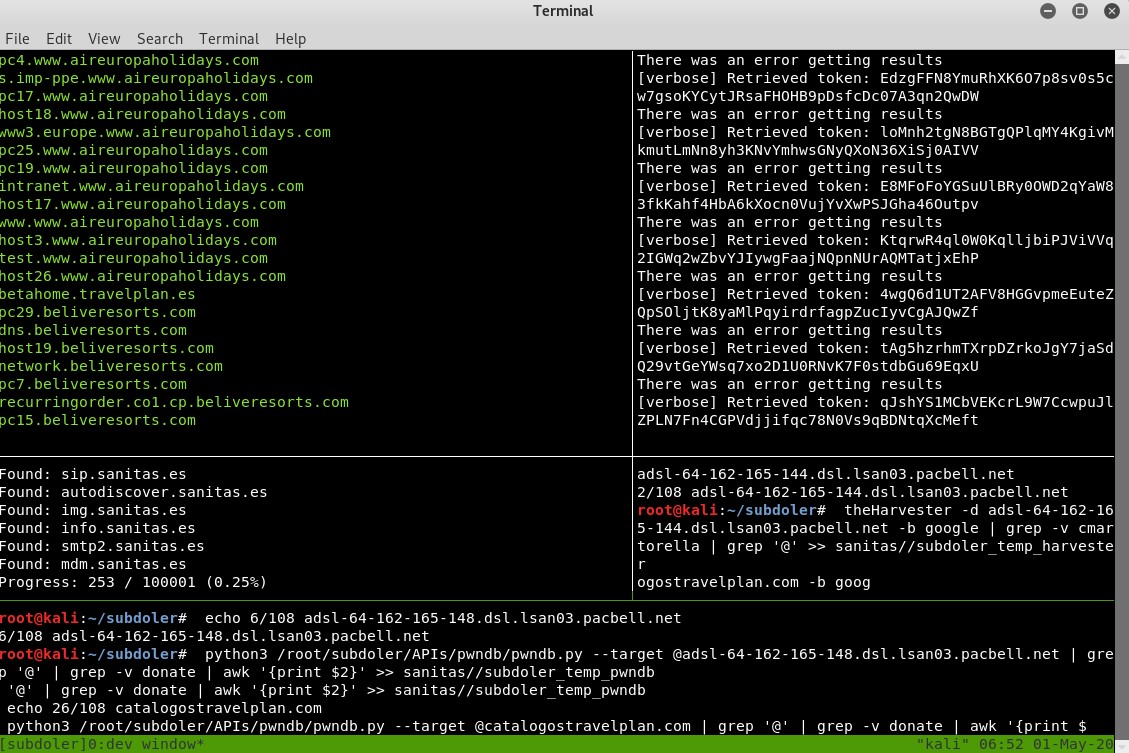Click 'Progress: 253 / 100001 (0.25%)' line
The height and width of the screenshot is (753, 1129).
[x=133, y=582]
